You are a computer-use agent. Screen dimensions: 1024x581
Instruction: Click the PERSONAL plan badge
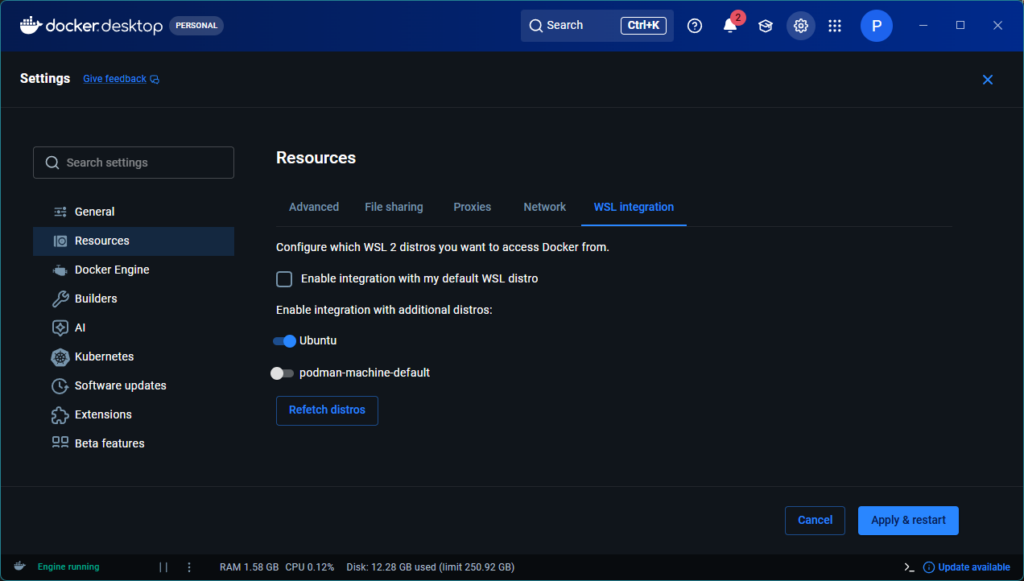click(x=197, y=25)
